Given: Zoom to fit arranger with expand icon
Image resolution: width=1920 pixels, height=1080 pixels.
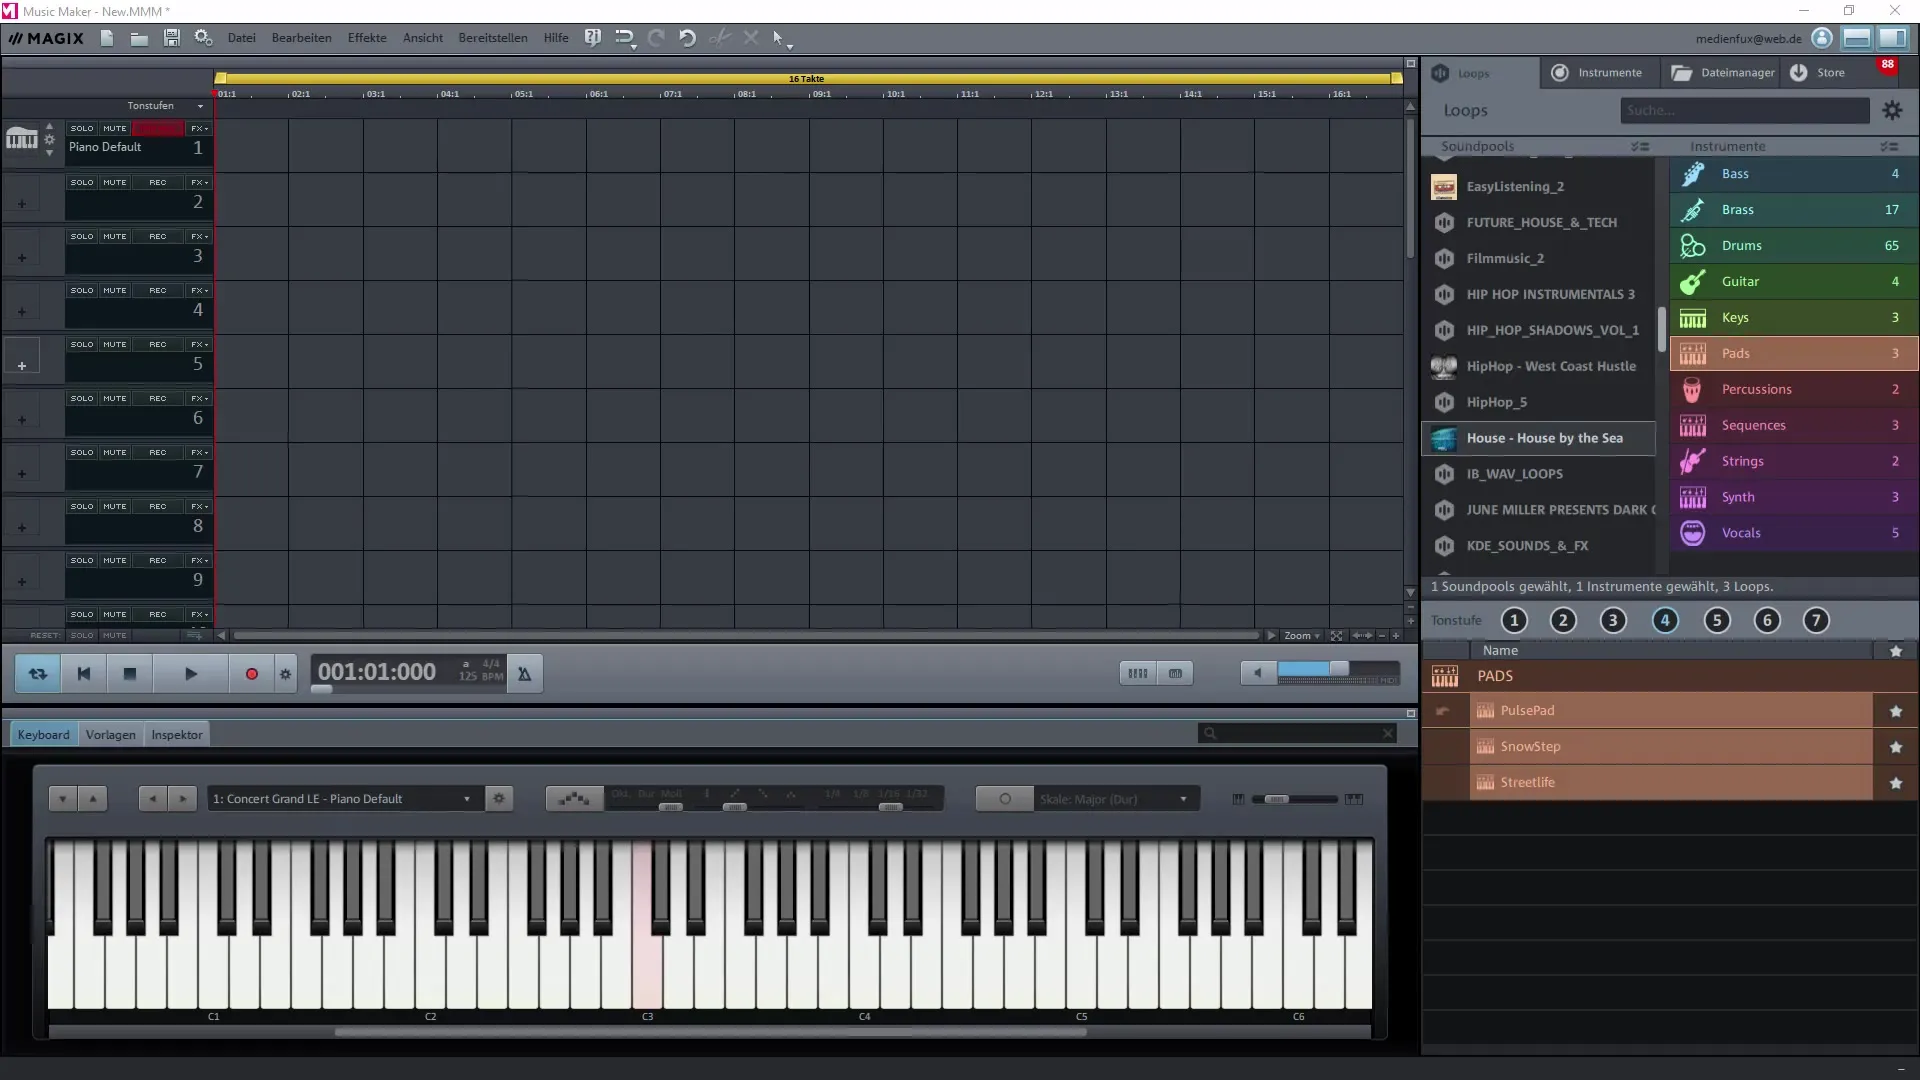Looking at the screenshot, I should pyautogui.click(x=1336, y=636).
